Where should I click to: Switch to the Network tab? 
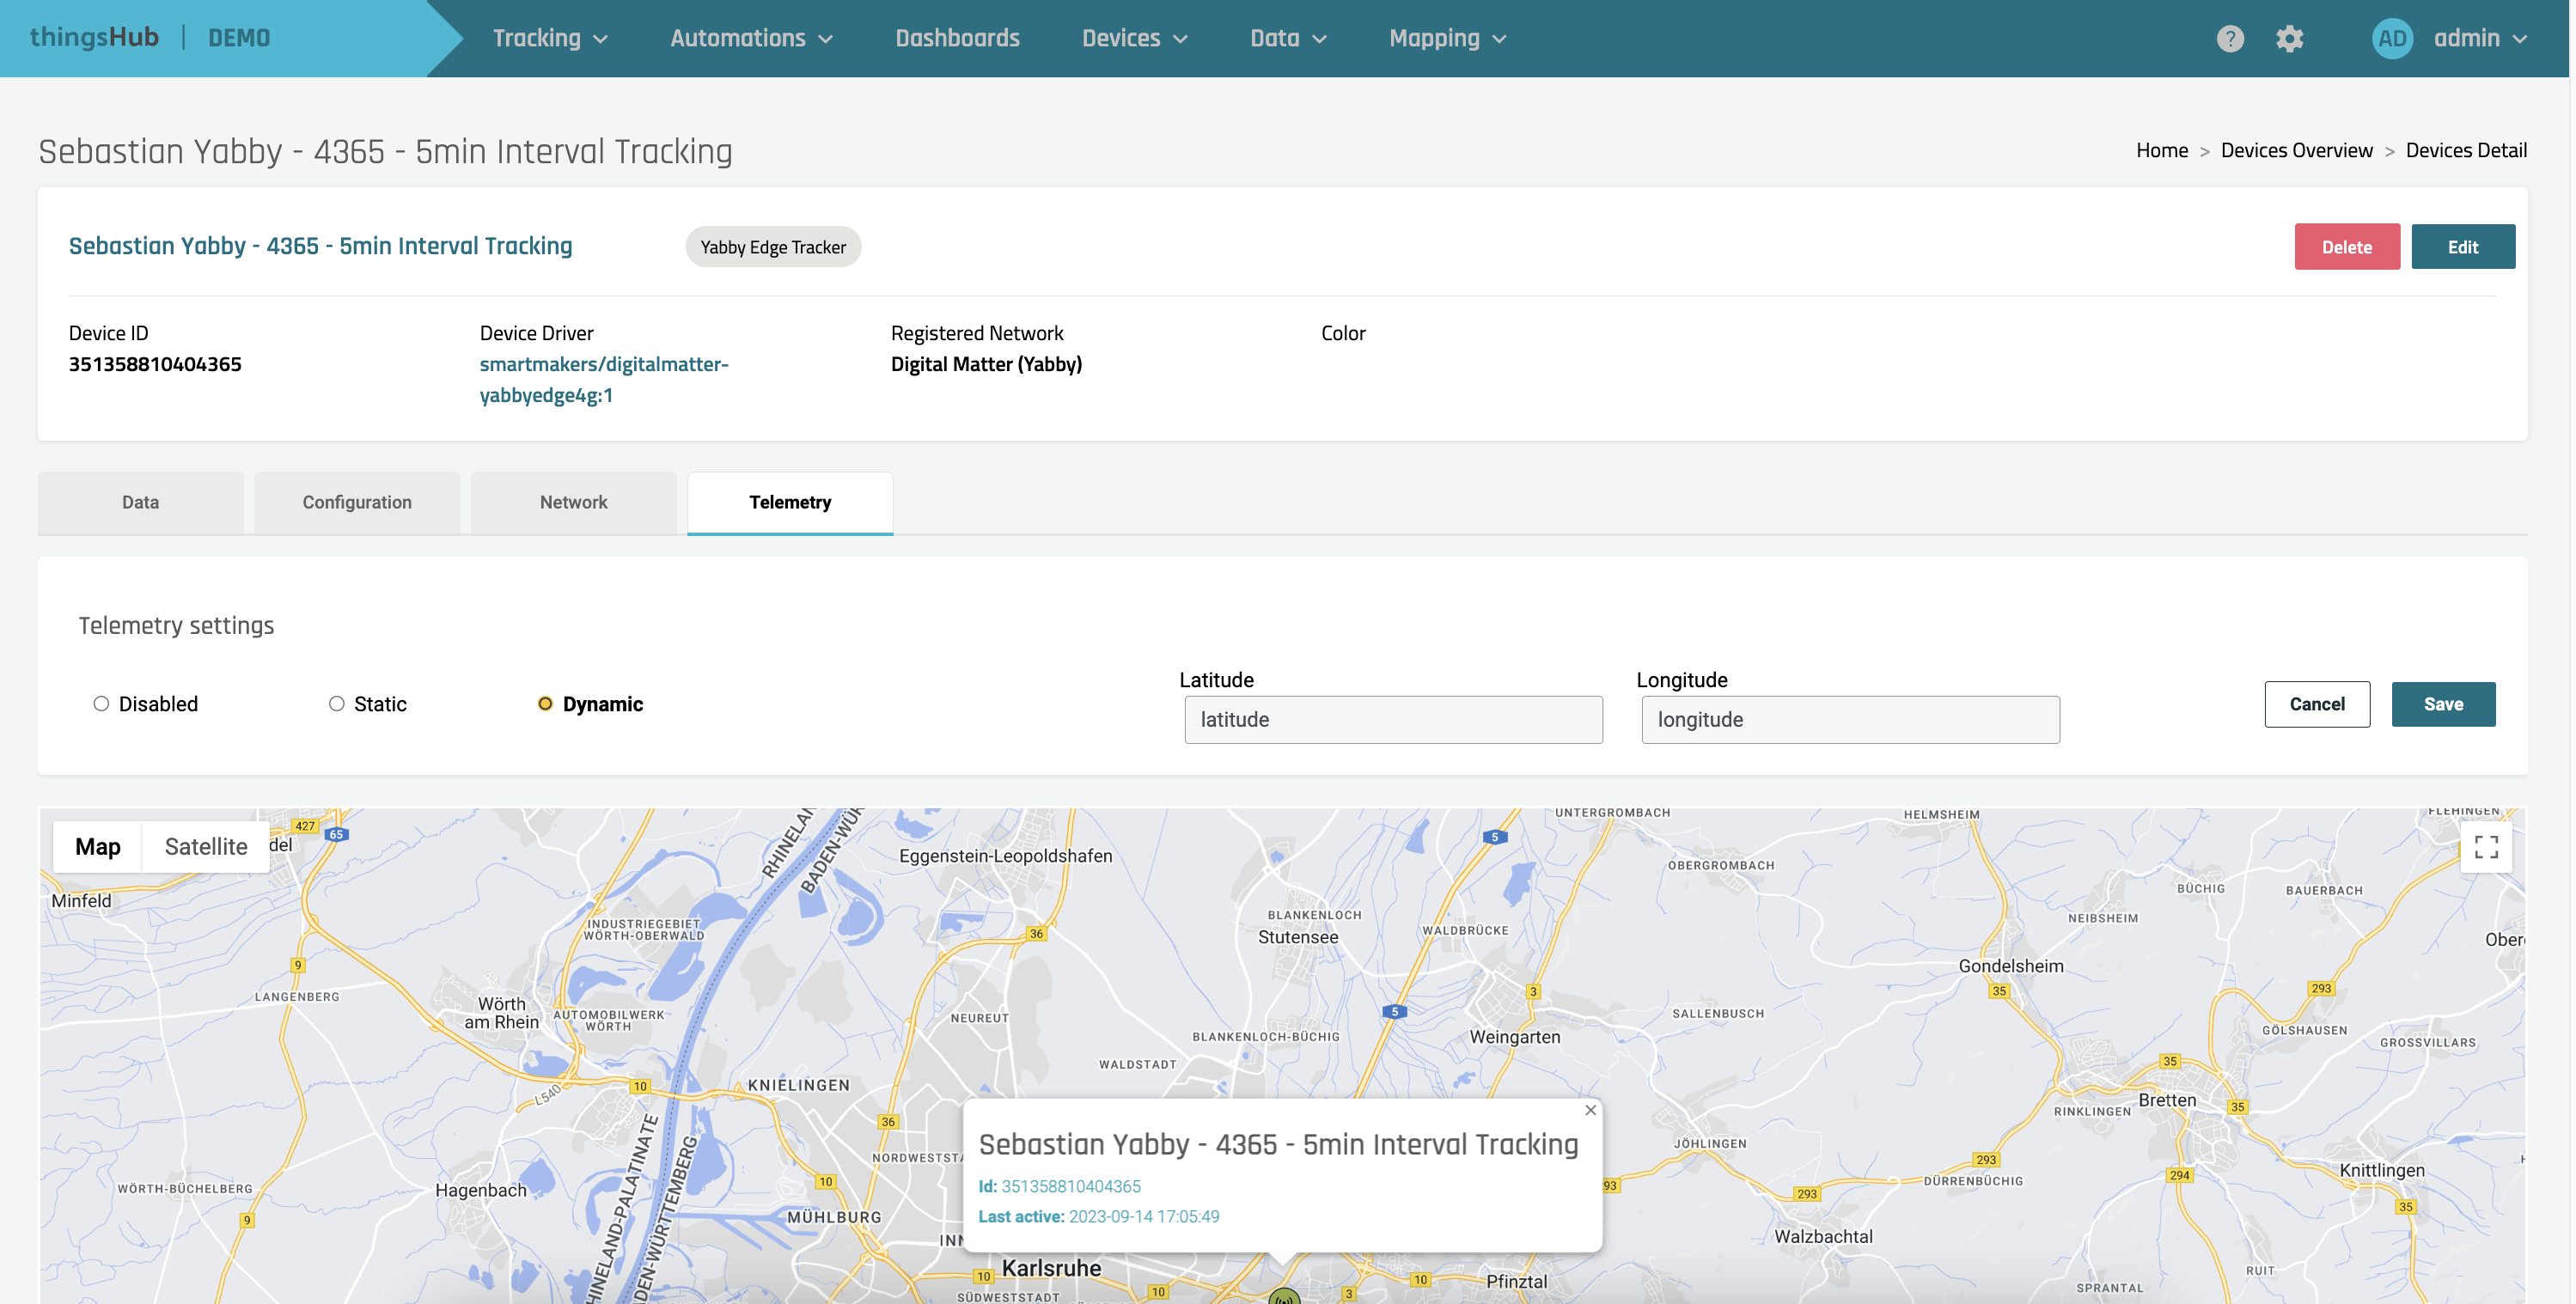pos(573,502)
